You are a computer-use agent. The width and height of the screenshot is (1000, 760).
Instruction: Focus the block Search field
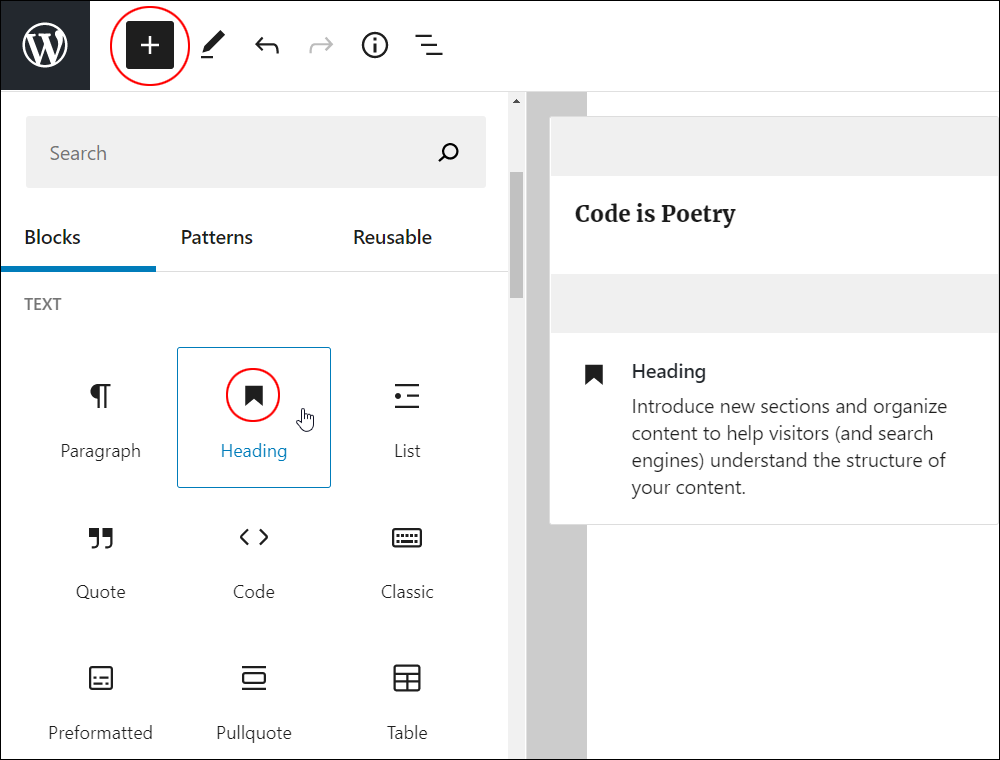[x=256, y=152]
